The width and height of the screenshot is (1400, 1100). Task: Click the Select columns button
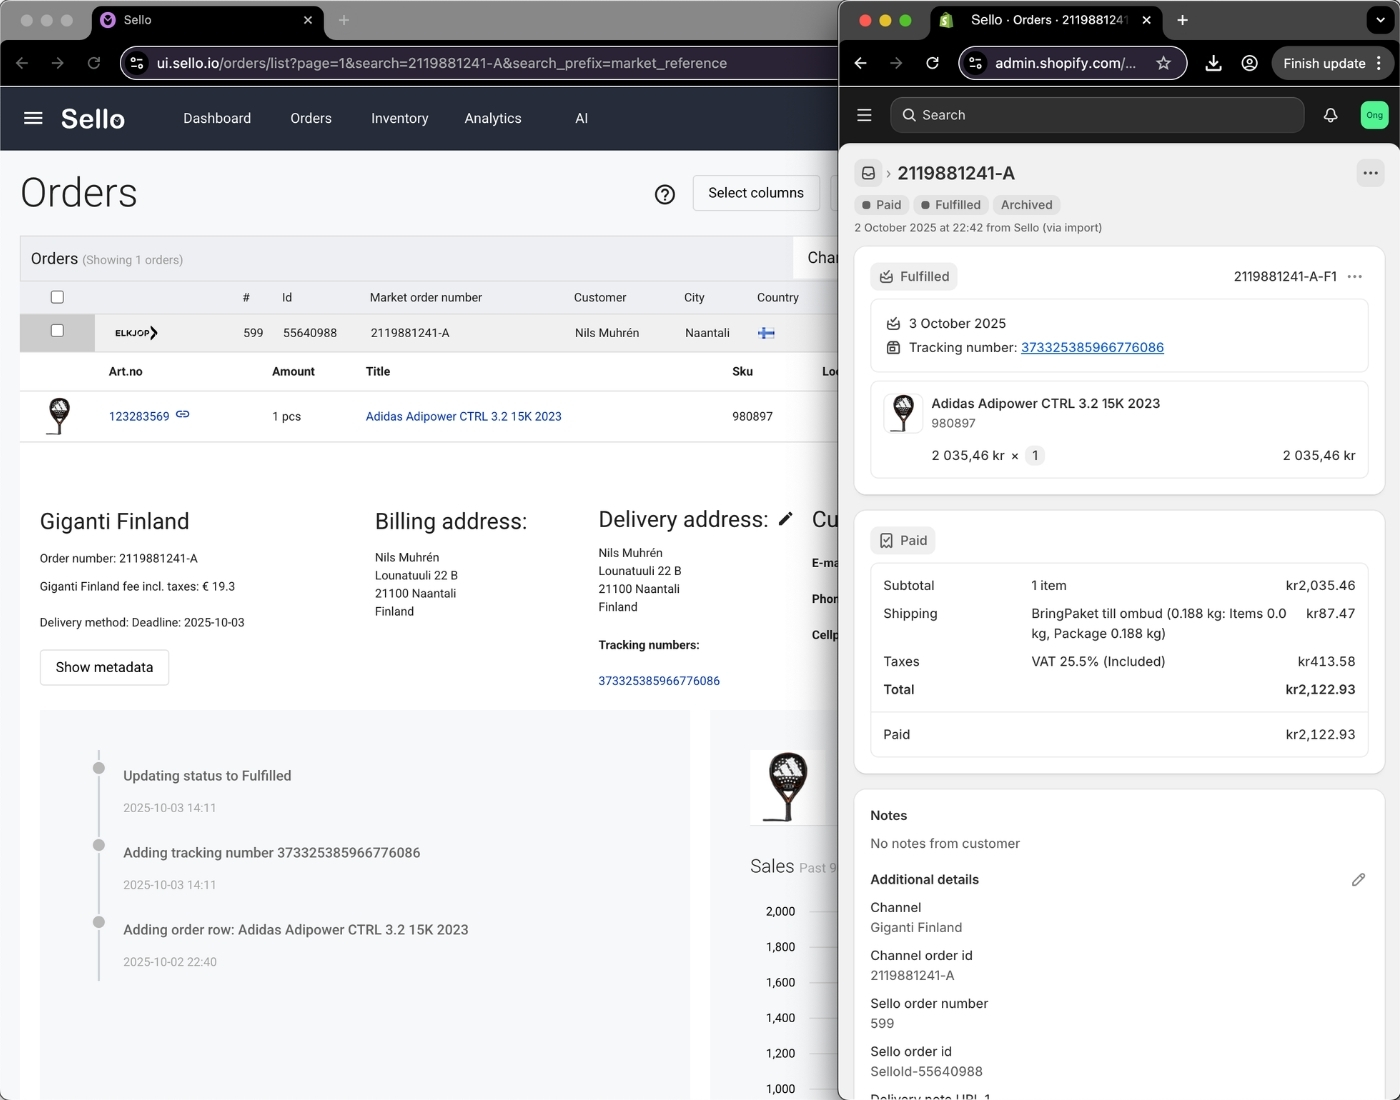click(x=756, y=193)
